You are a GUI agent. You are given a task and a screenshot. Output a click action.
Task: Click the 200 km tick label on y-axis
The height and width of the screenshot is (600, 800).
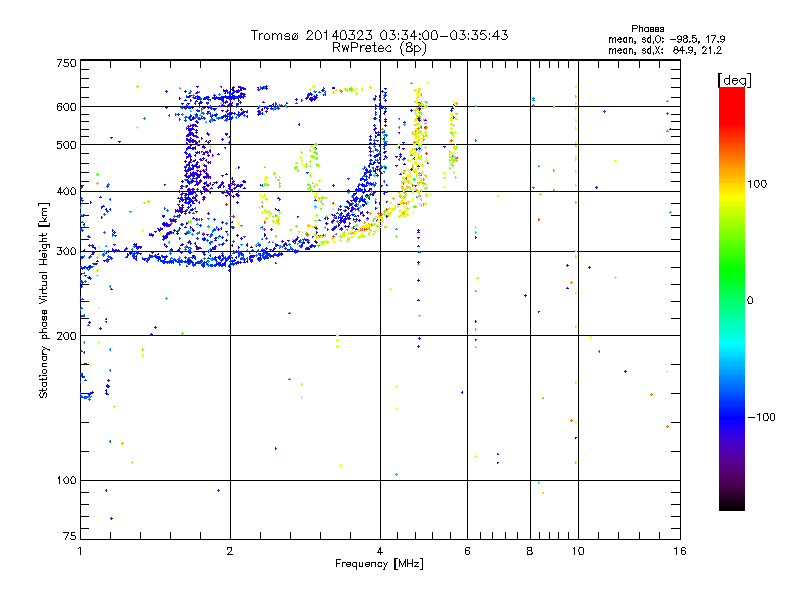click(x=66, y=336)
